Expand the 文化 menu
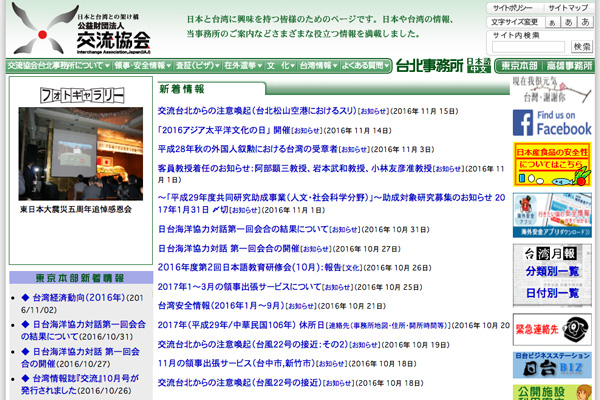600x400 pixels. click(281, 66)
